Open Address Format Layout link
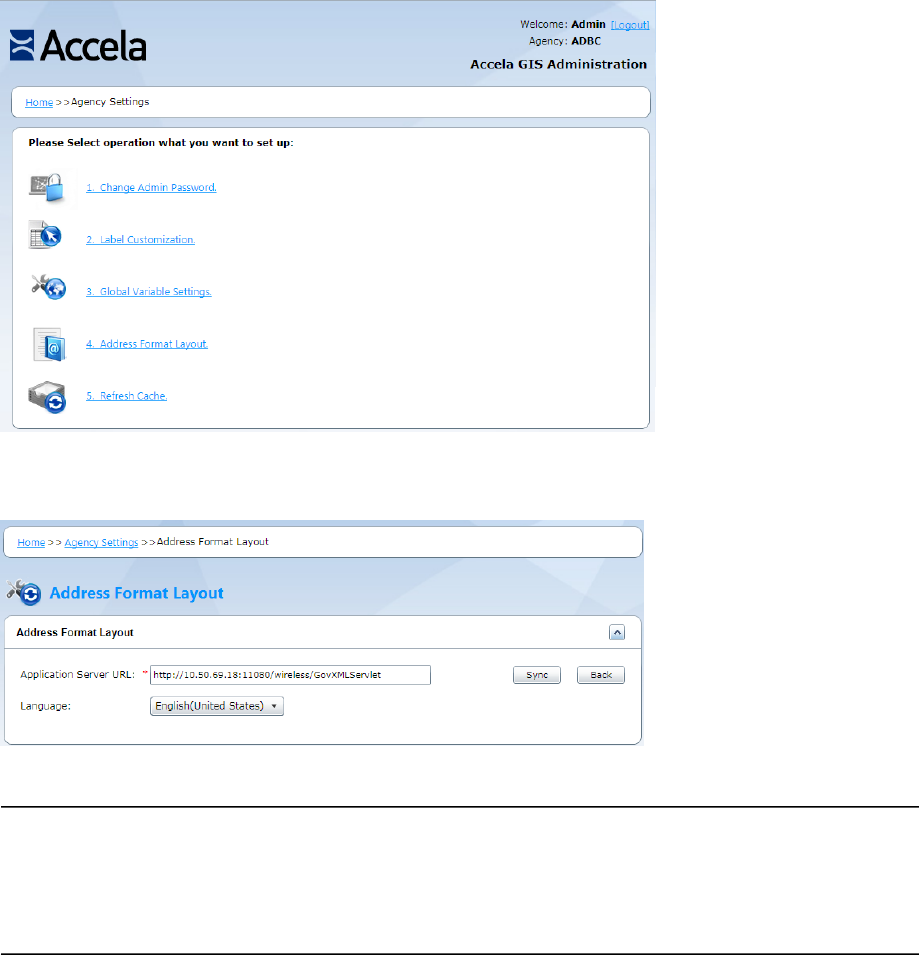Viewport: 919px width, 955px height. [147, 344]
